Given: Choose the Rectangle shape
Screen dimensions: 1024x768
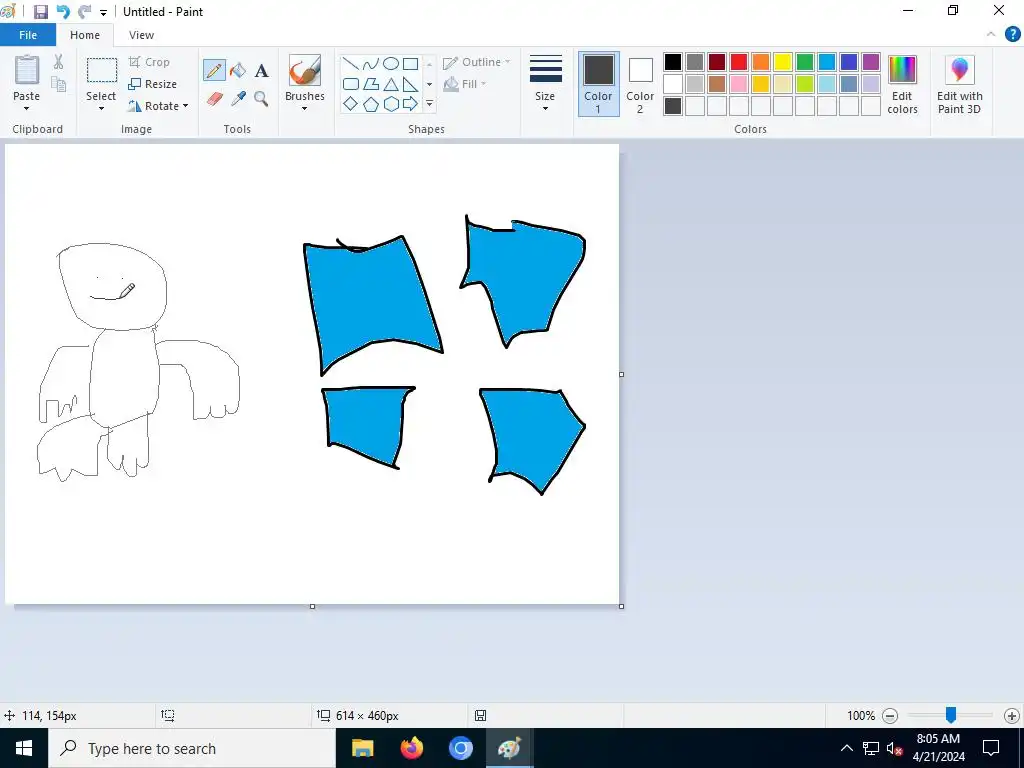Looking at the screenshot, I should point(410,63).
